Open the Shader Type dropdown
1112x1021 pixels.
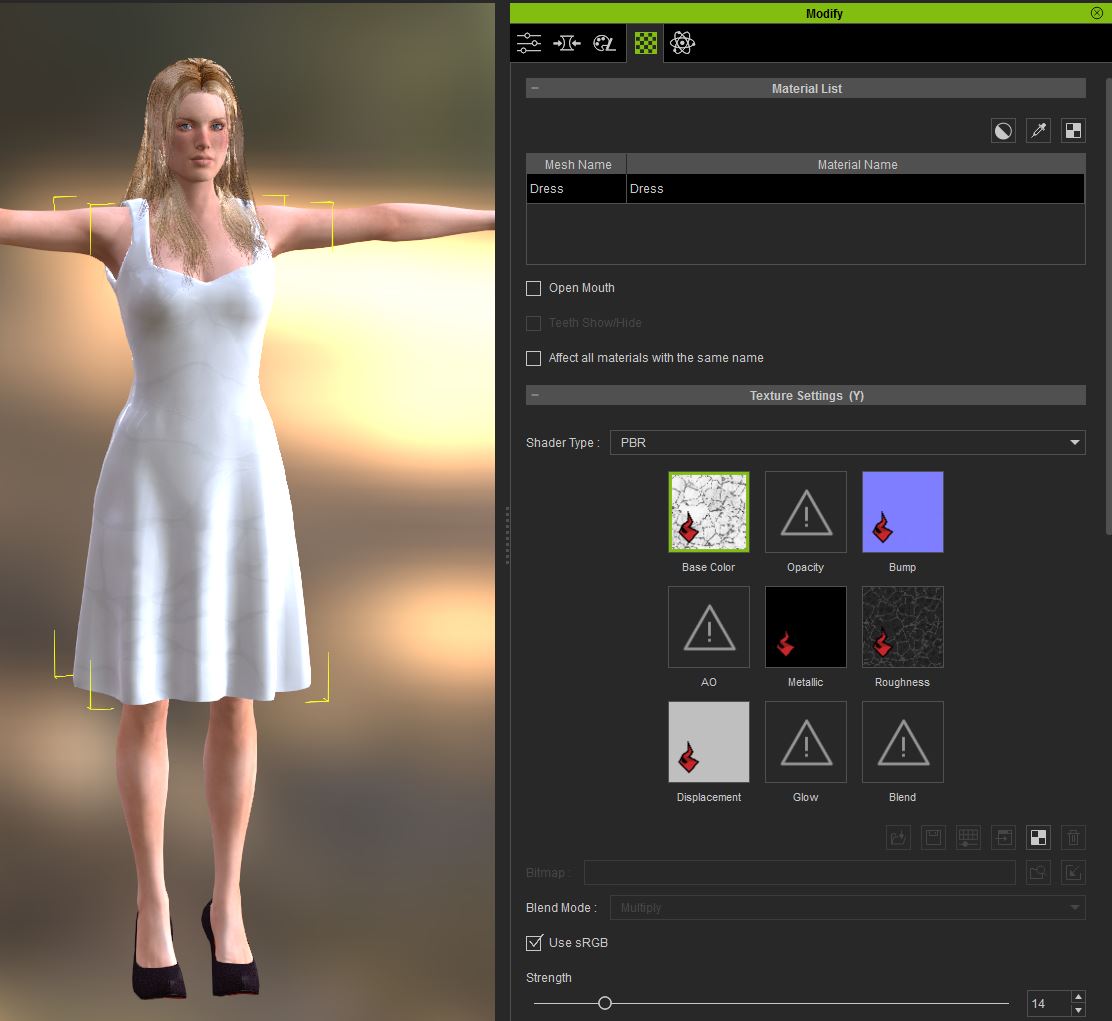pyautogui.click(x=846, y=442)
